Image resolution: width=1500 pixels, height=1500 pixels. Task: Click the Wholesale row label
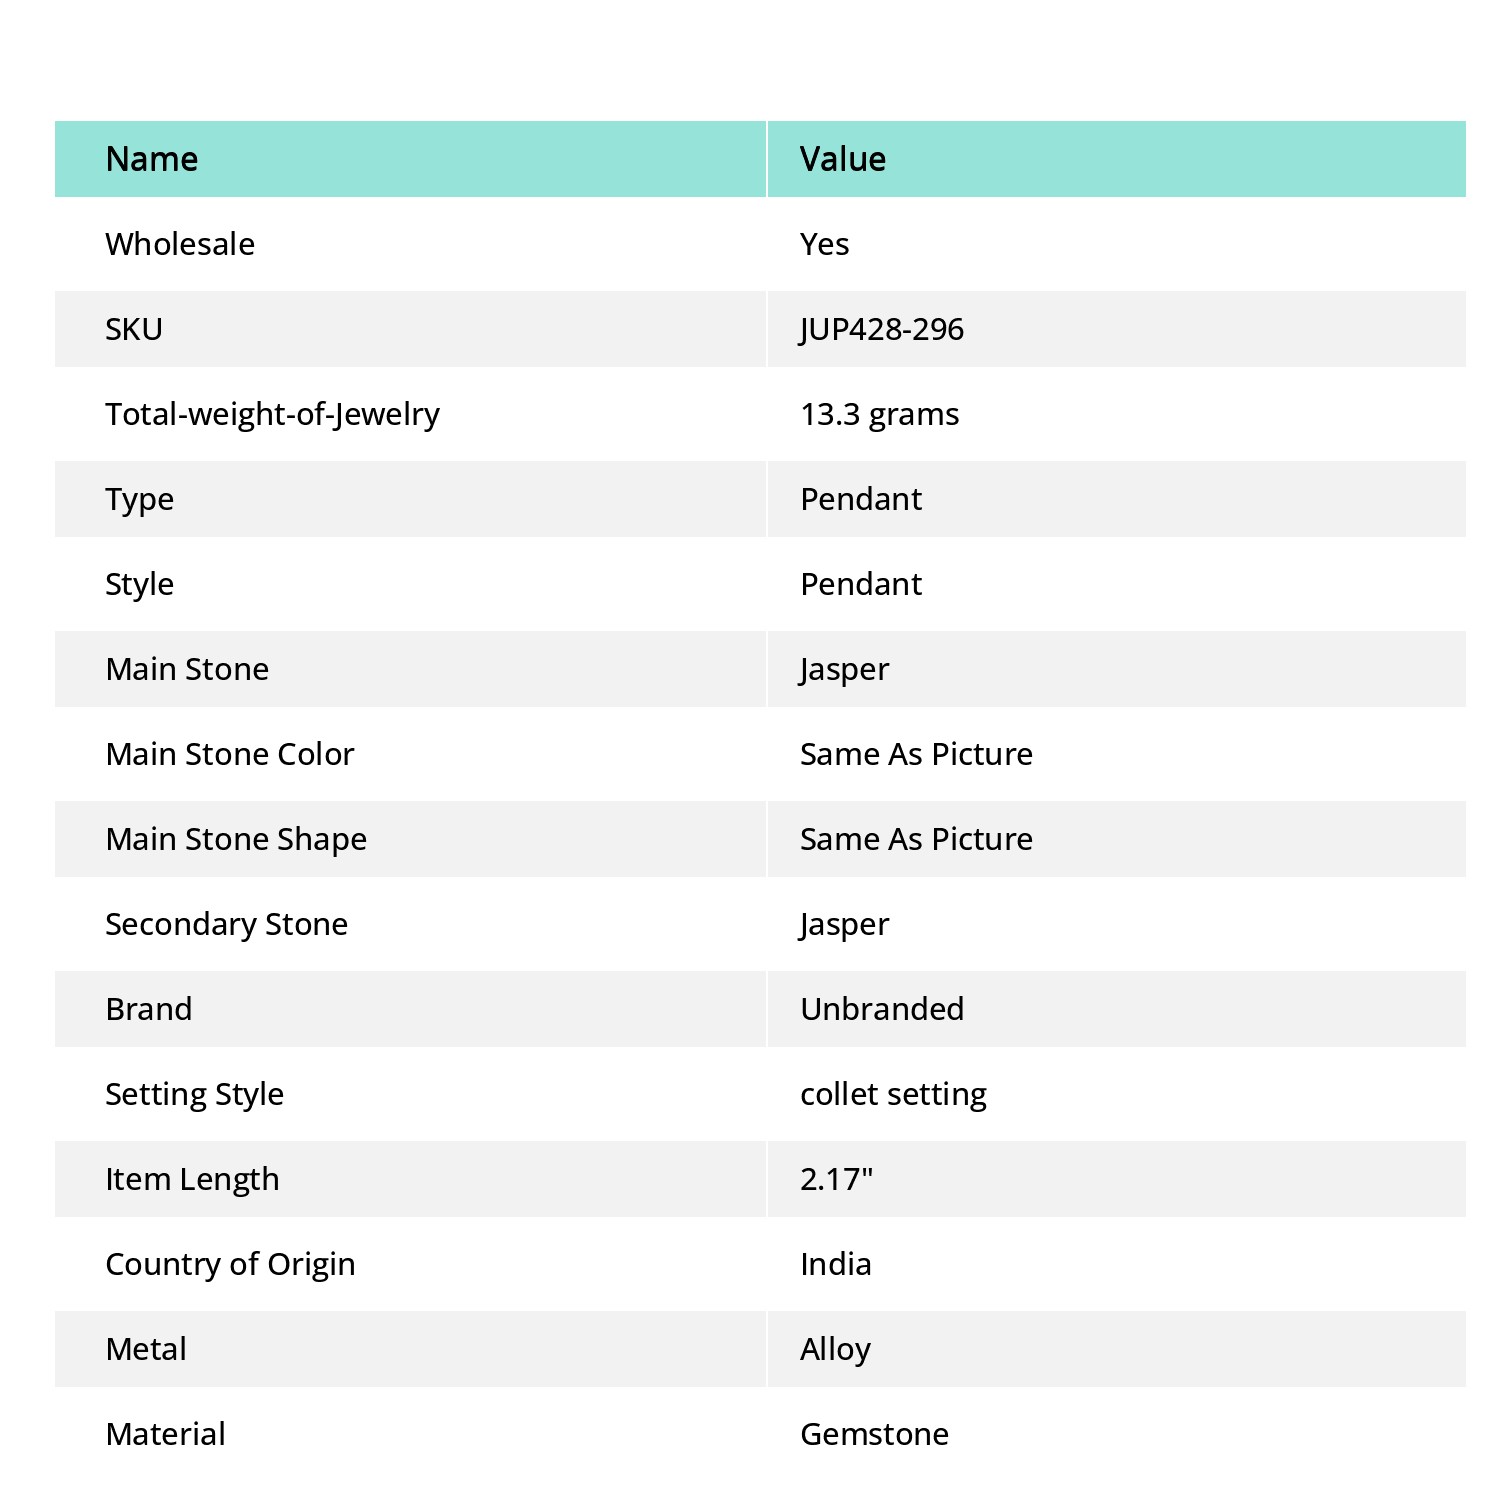point(180,244)
